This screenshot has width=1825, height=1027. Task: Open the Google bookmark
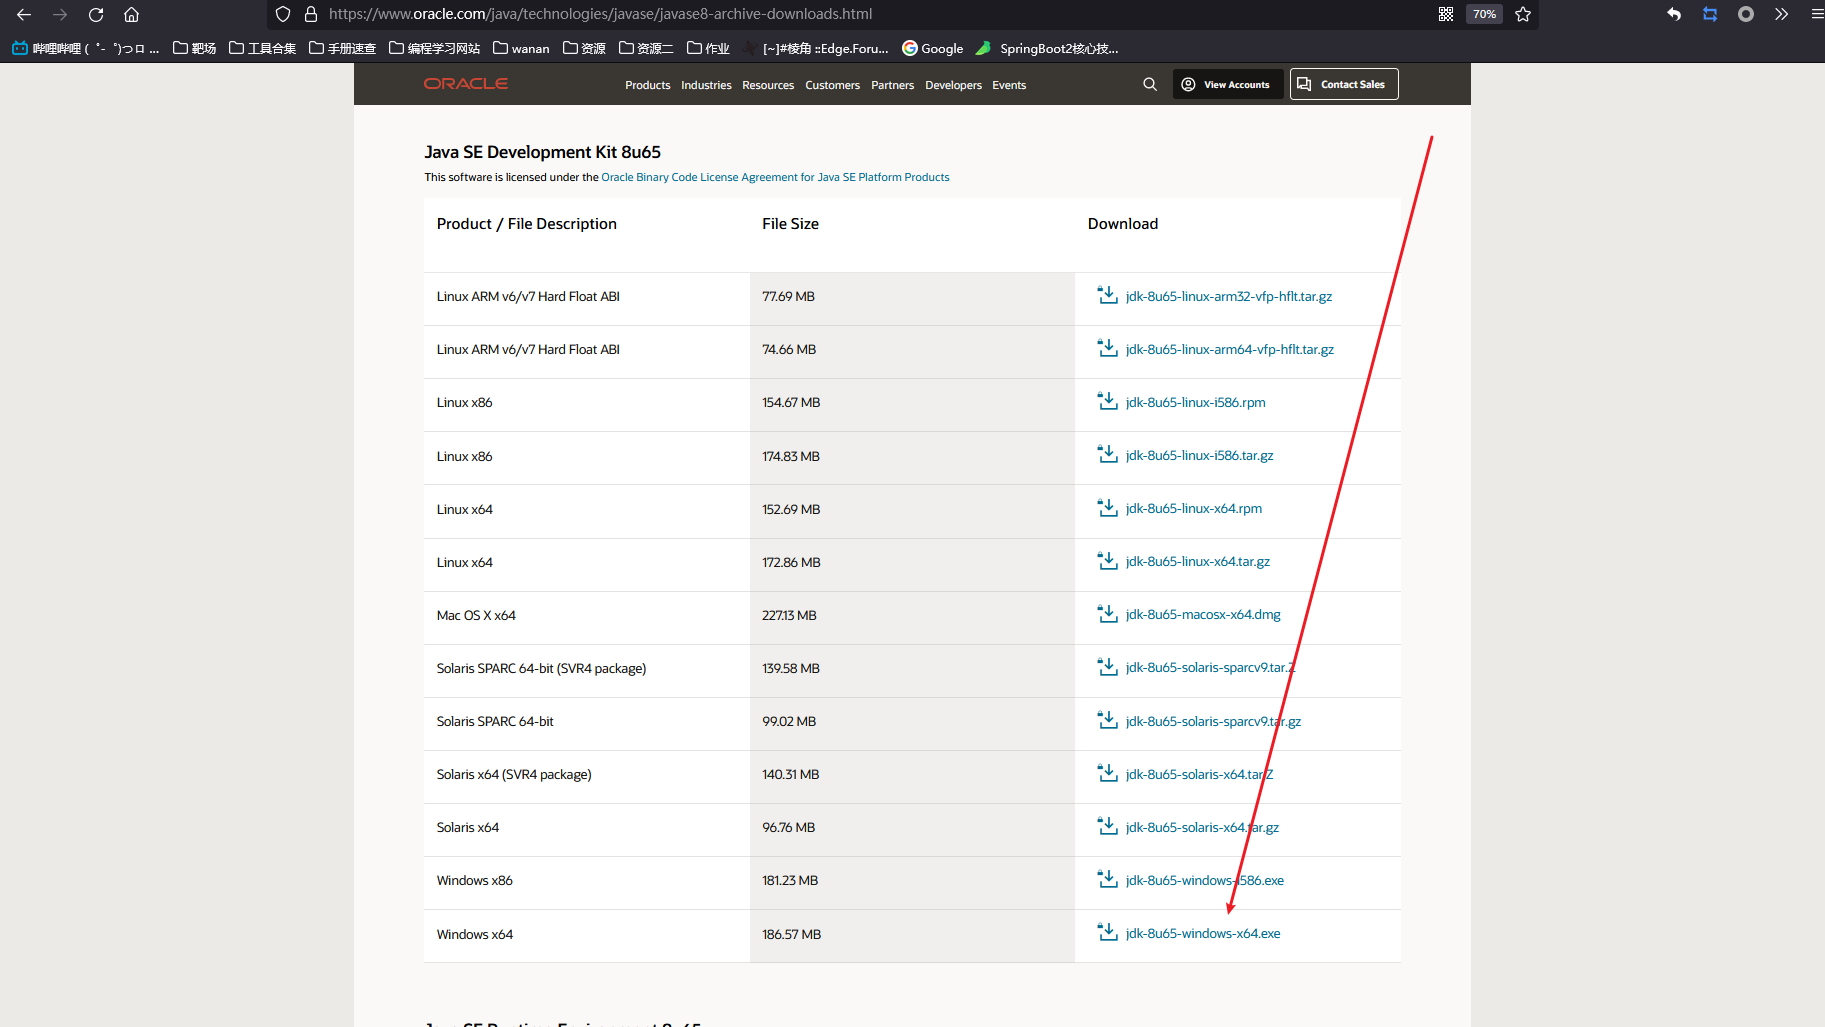point(932,48)
